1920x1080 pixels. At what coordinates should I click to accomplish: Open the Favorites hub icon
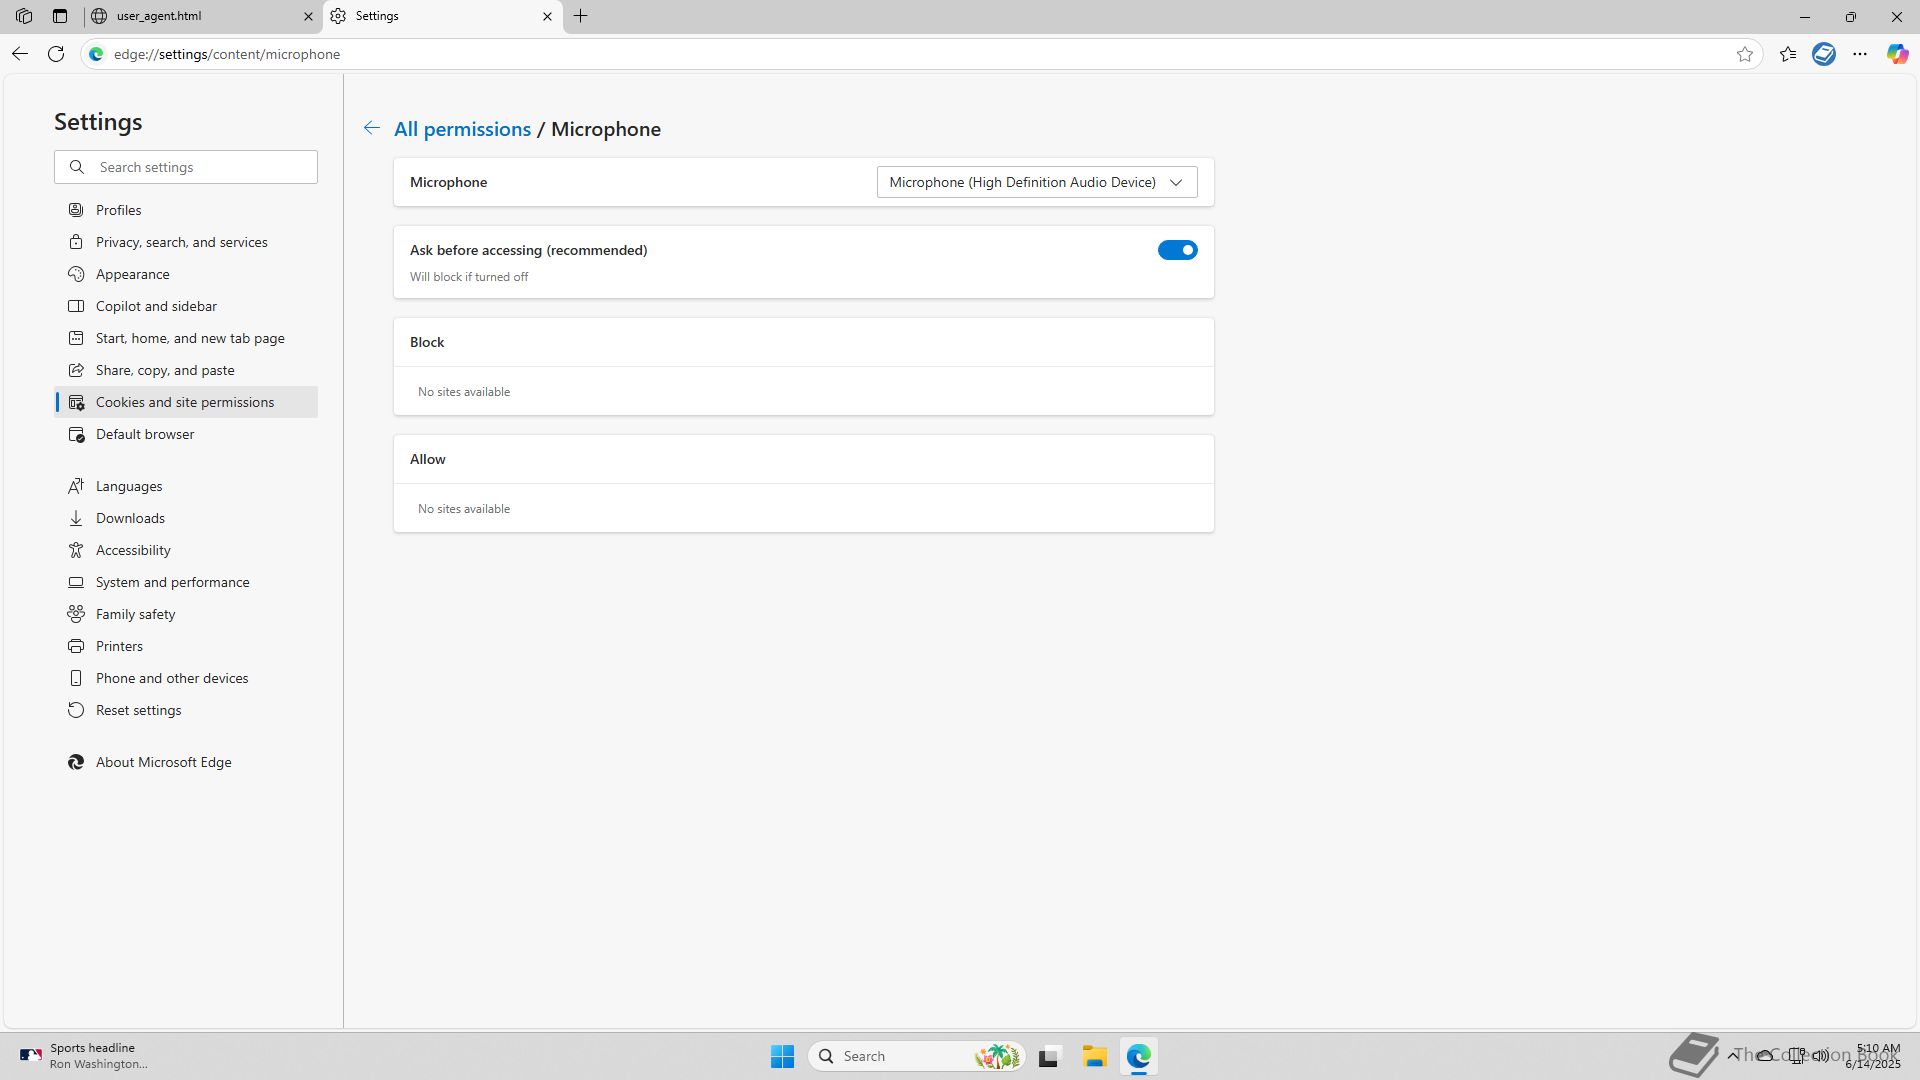point(1788,54)
